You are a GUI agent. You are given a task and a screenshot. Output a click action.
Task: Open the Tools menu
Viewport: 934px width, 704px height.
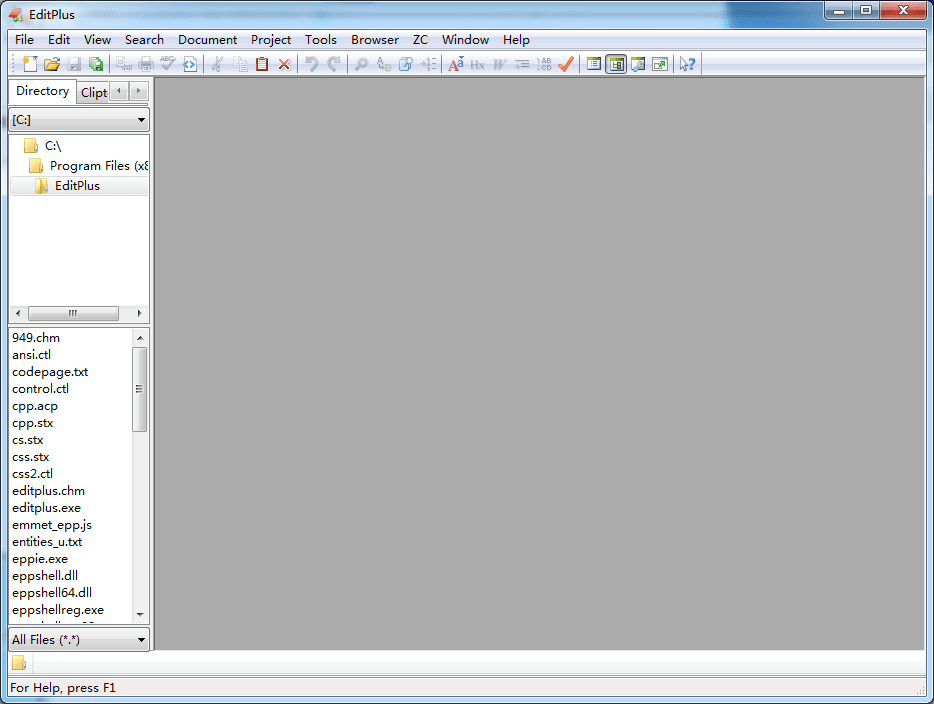321,40
